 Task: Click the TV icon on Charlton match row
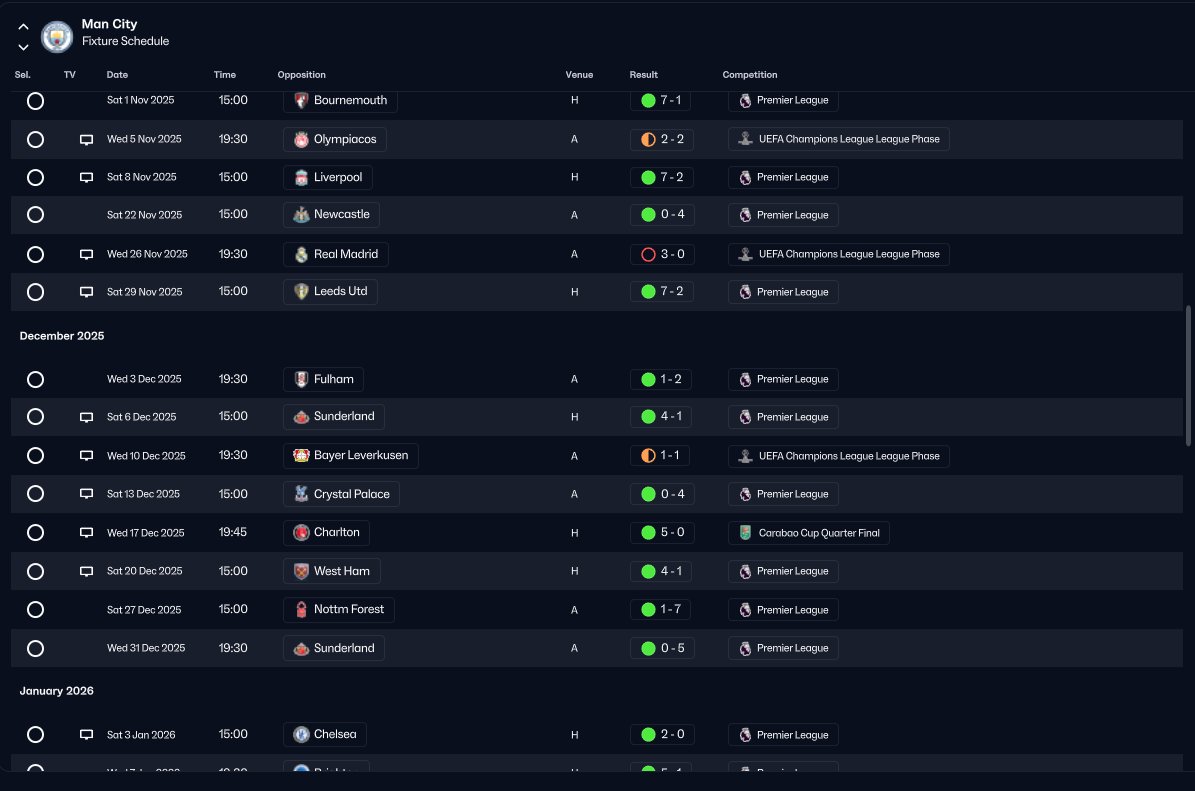tap(86, 533)
